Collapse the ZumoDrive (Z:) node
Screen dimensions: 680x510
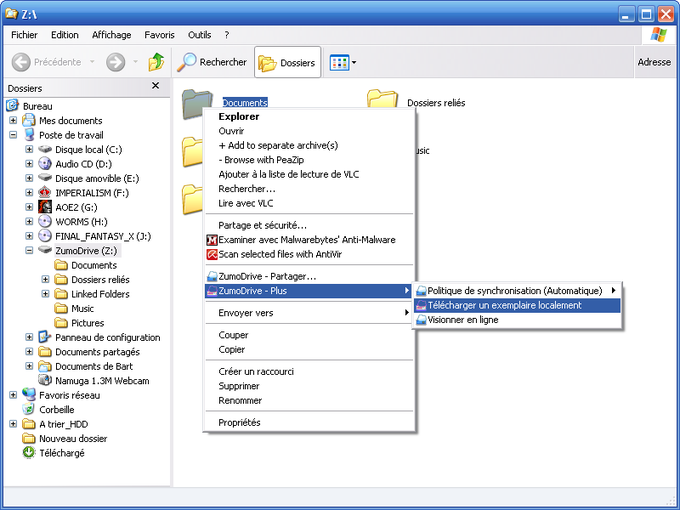coord(29,250)
